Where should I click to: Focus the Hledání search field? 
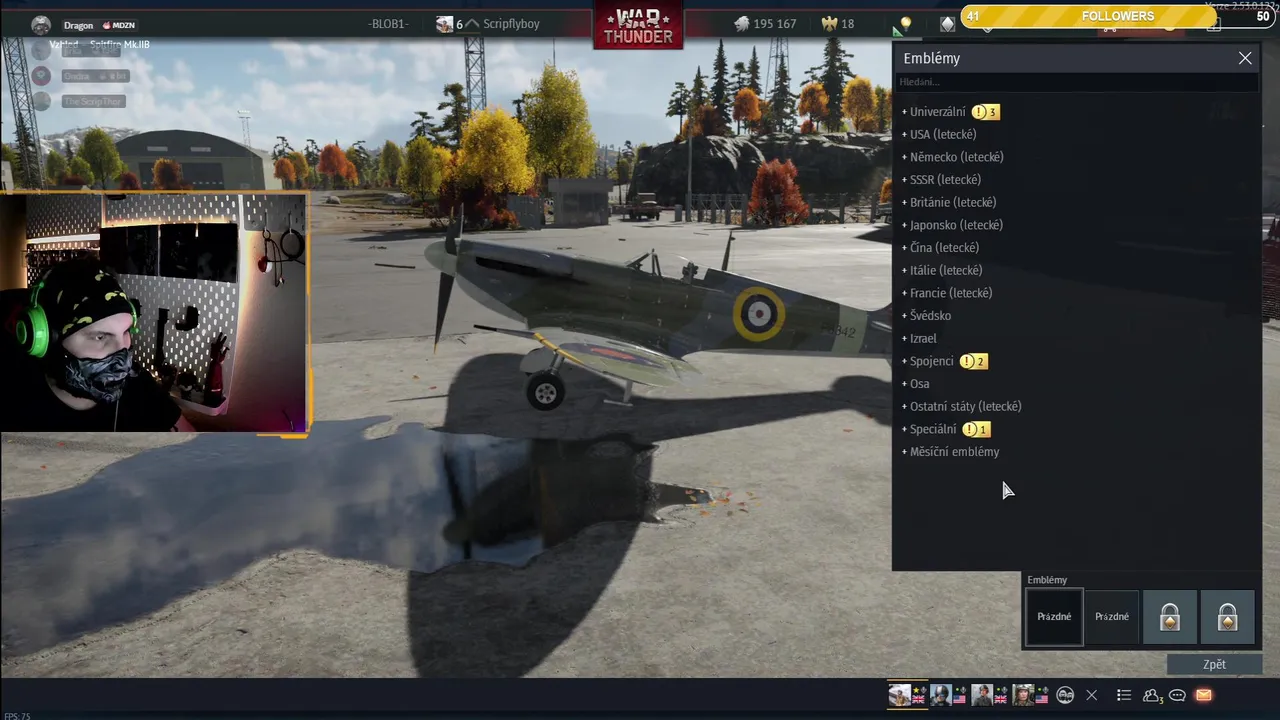[x=1076, y=82]
